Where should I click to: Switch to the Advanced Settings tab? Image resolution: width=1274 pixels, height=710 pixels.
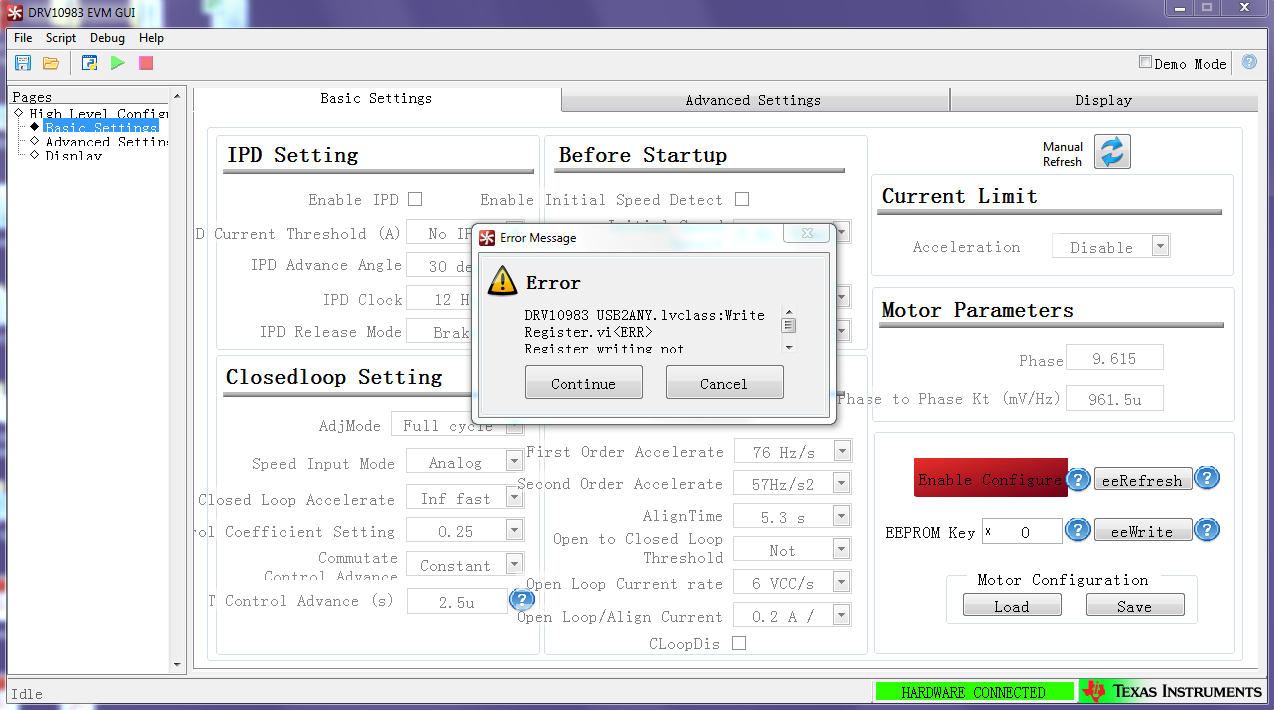pyautogui.click(x=754, y=100)
